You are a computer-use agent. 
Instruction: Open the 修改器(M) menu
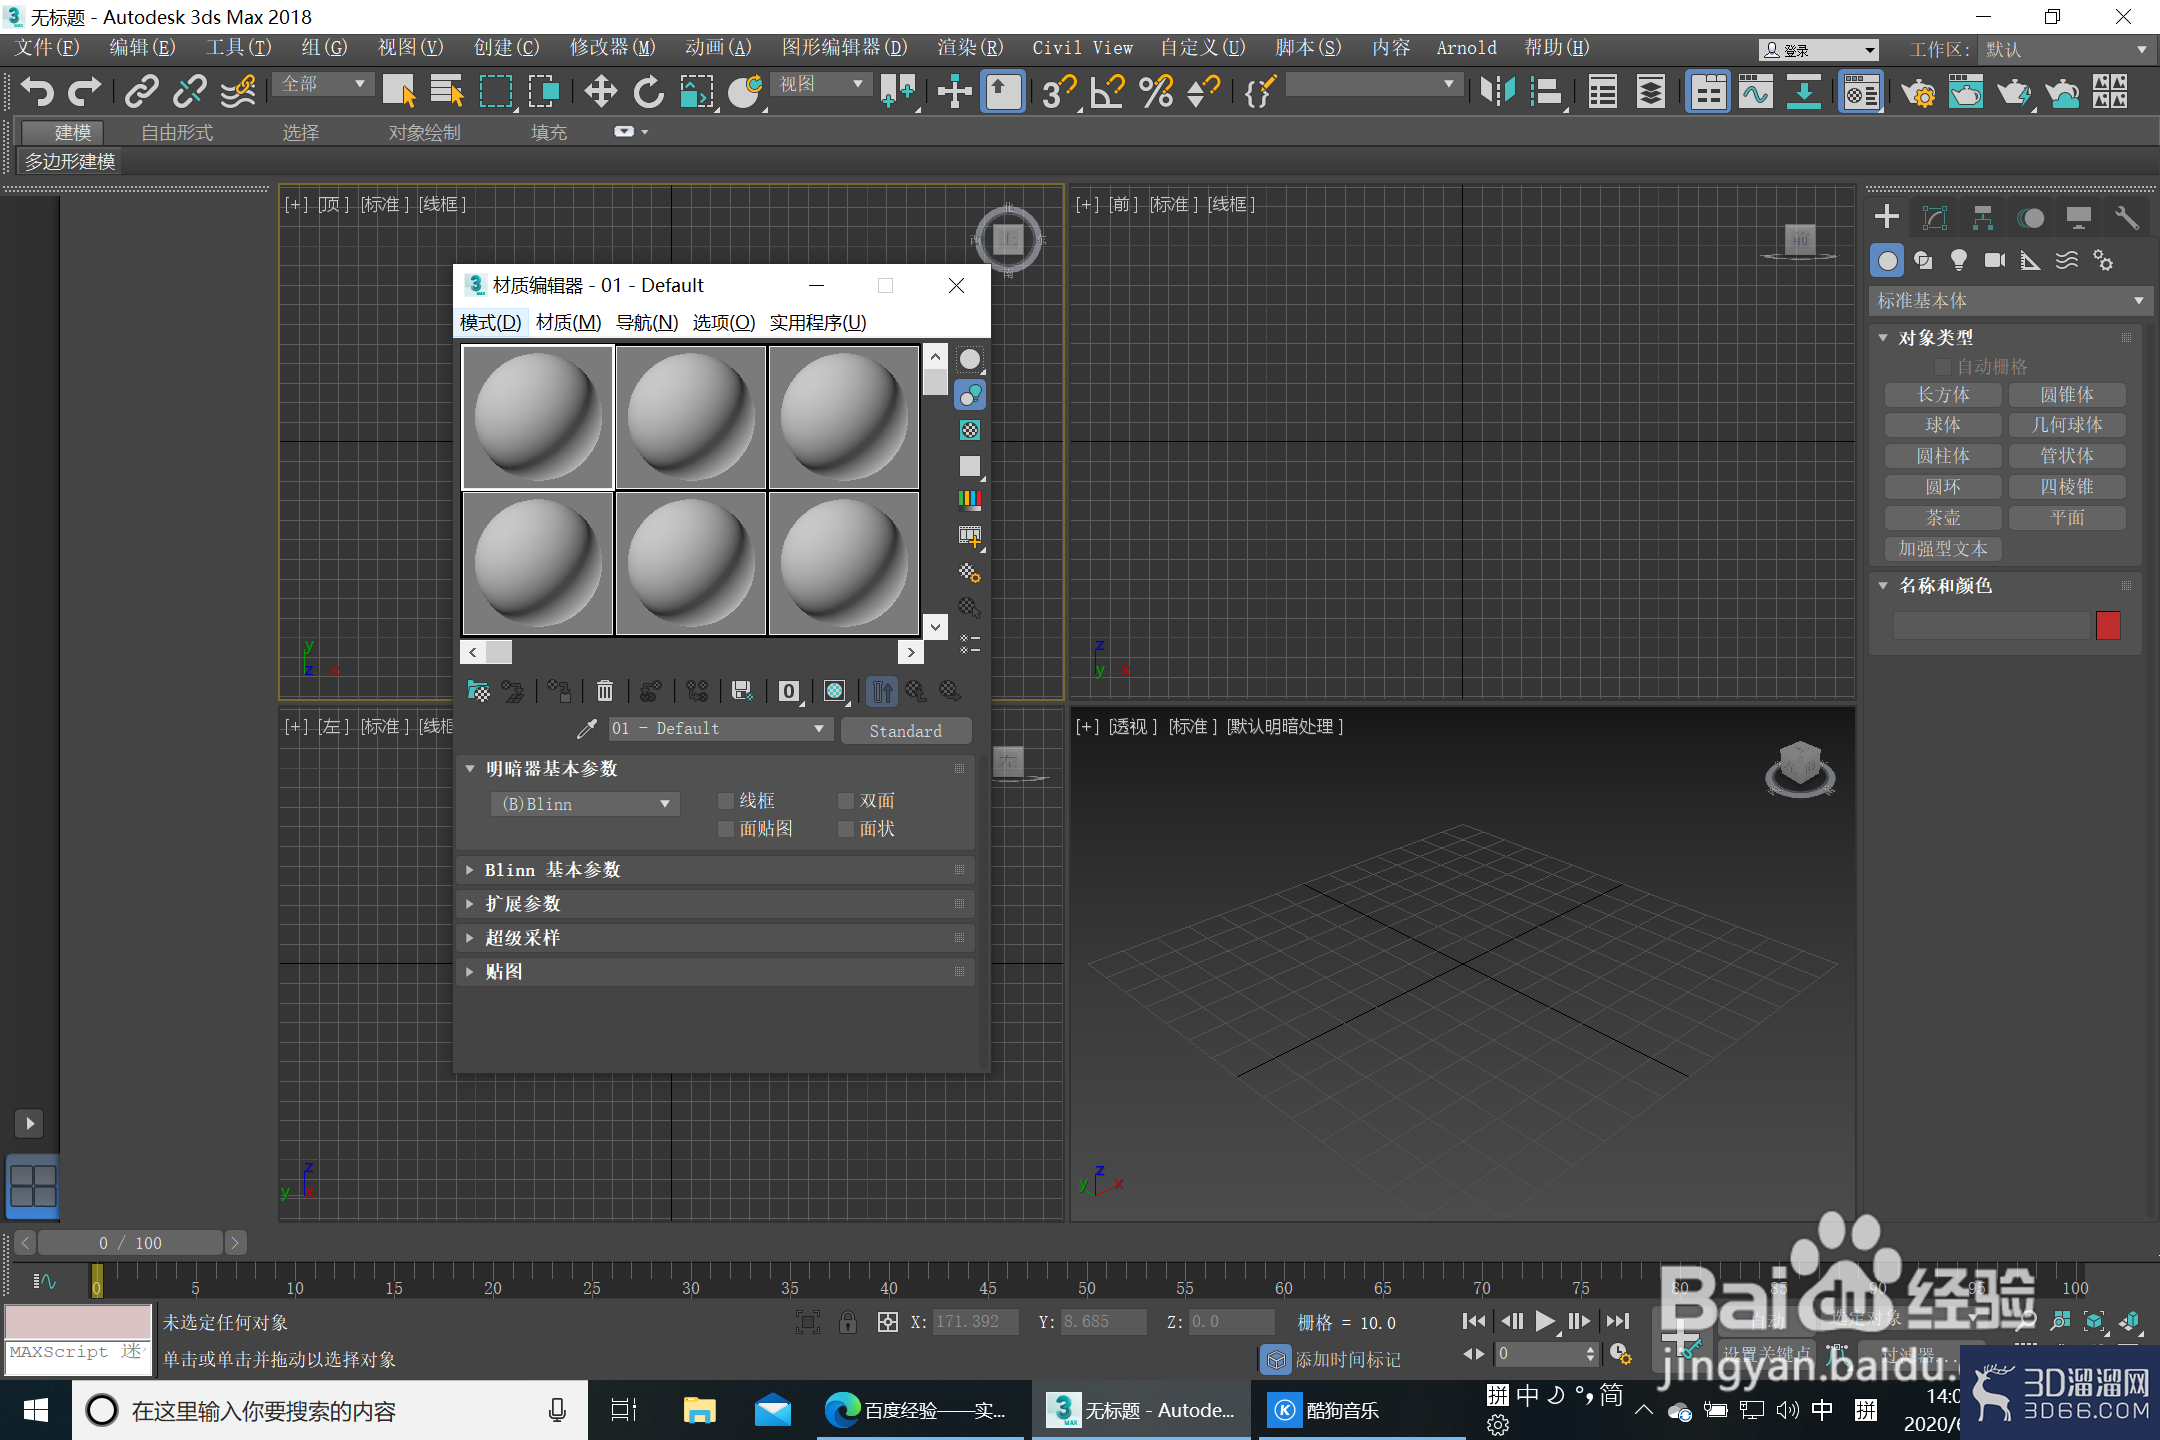[x=612, y=48]
